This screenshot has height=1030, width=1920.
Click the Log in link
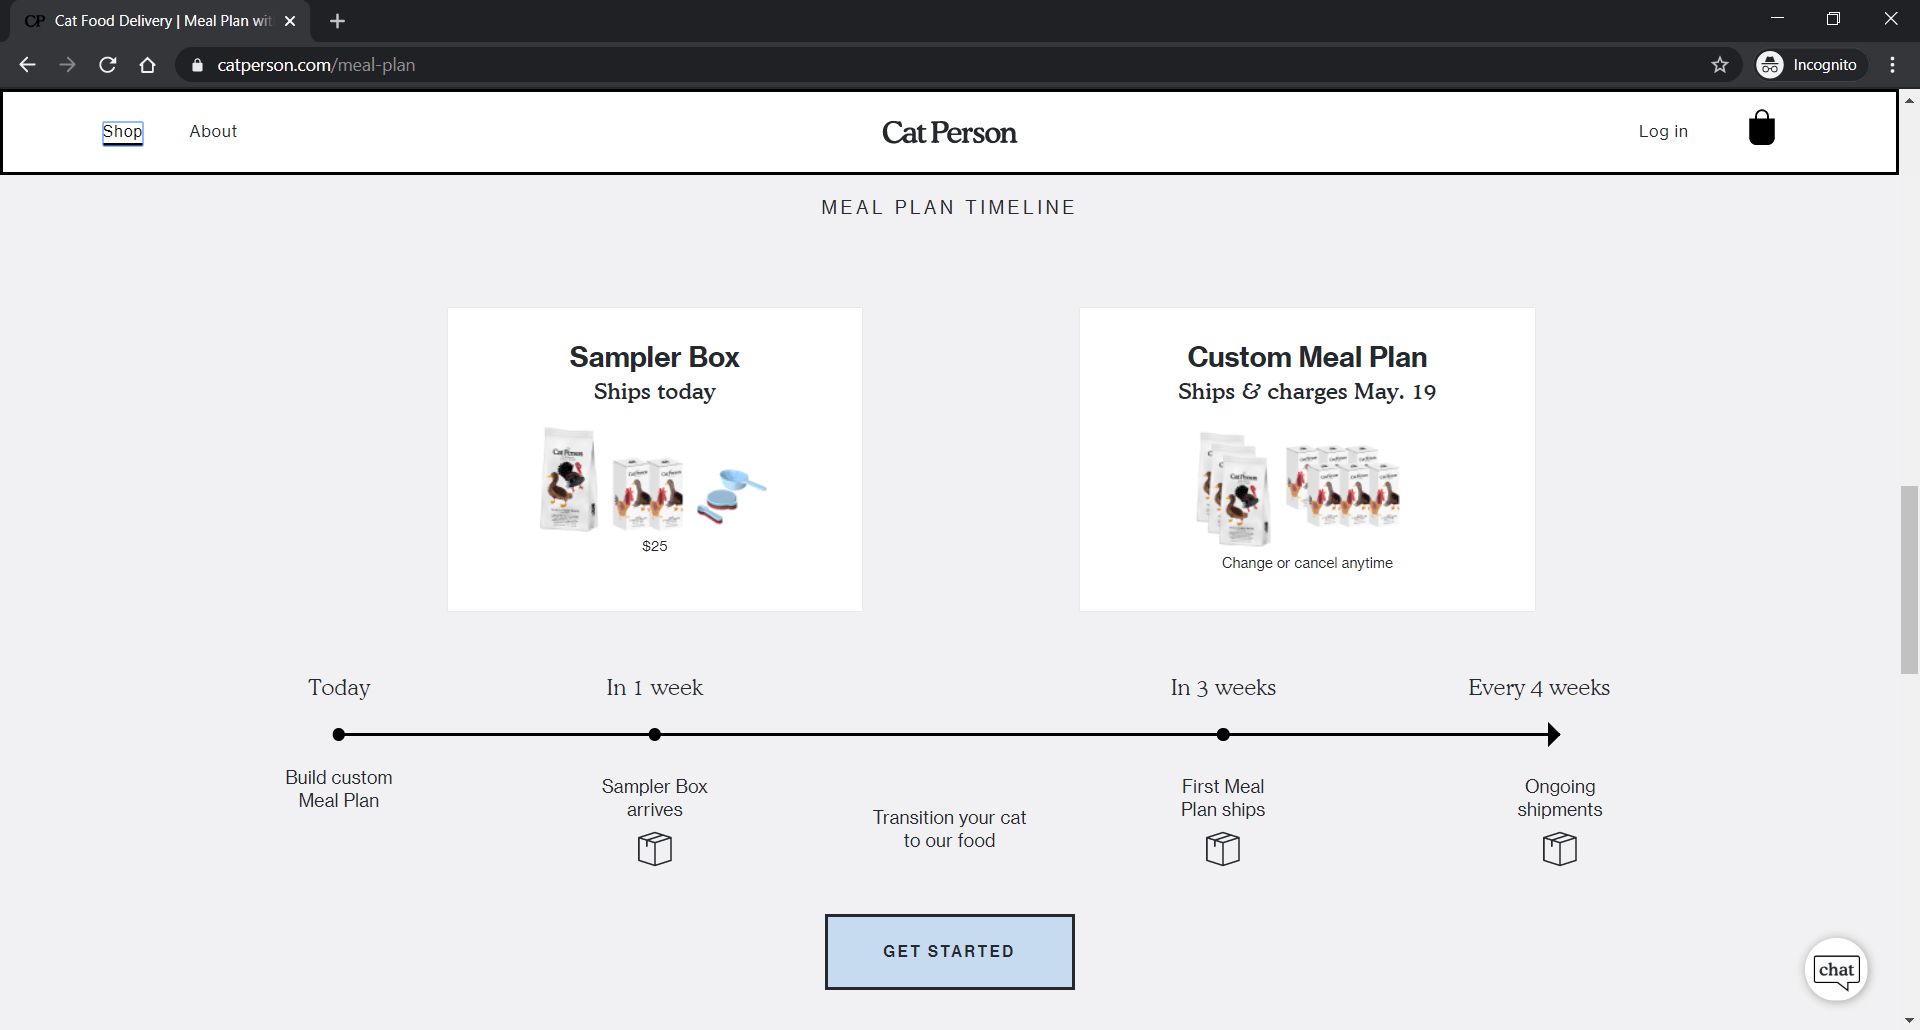pyautogui.click(x=1662, y=131)
